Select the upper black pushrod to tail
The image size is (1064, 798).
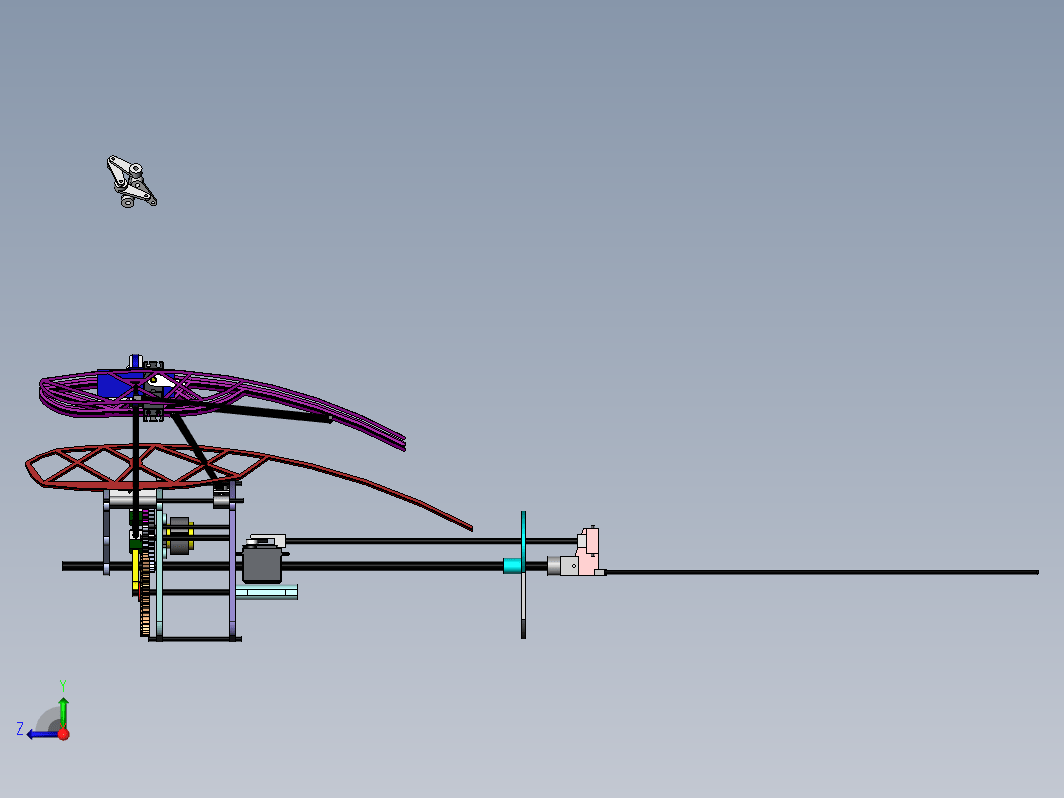[431, 541]
